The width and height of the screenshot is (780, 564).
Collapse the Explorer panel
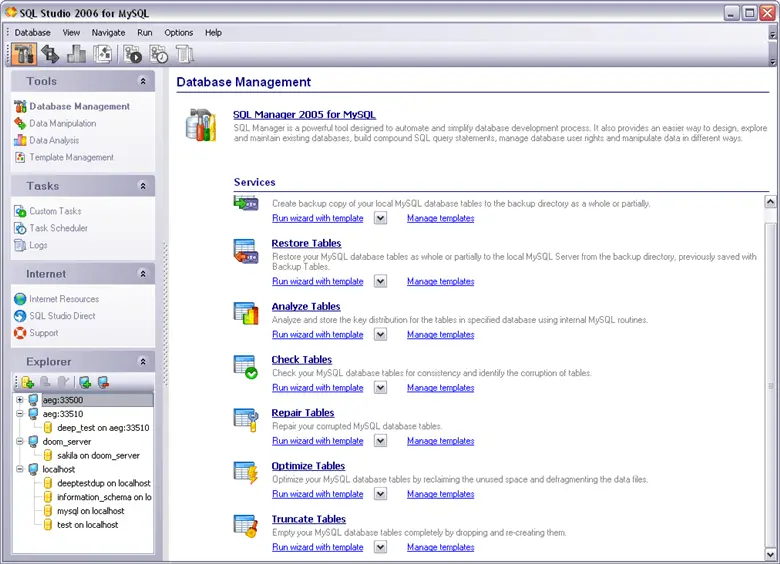(x=143, y=362)
